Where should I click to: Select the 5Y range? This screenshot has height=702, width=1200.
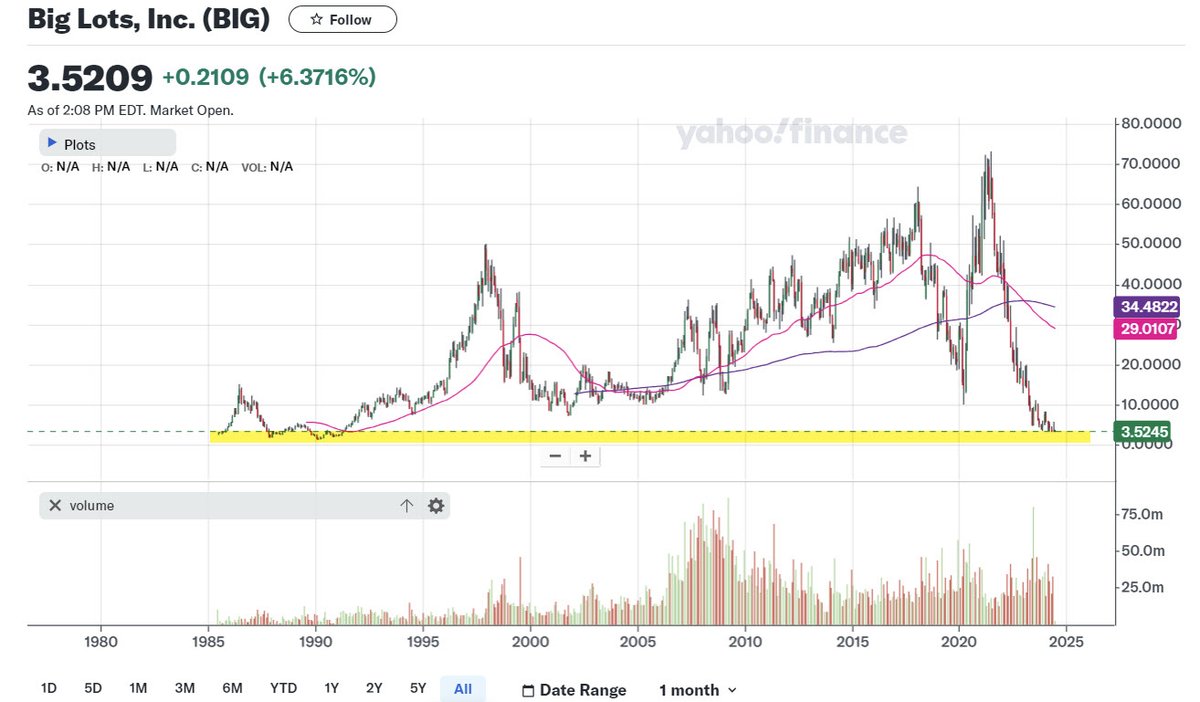click(x=418, y=688)
